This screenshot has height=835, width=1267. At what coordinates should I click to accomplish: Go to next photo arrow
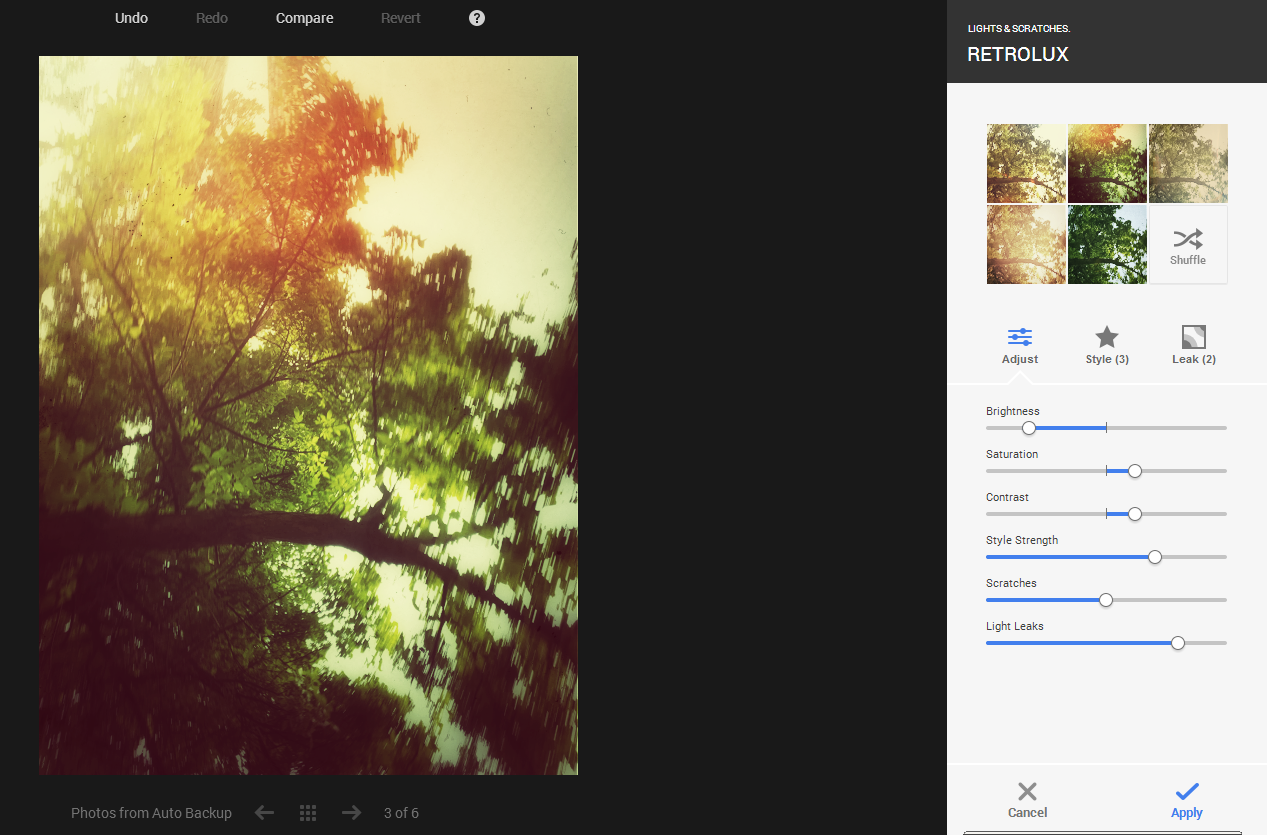click(x=351, y=813)
